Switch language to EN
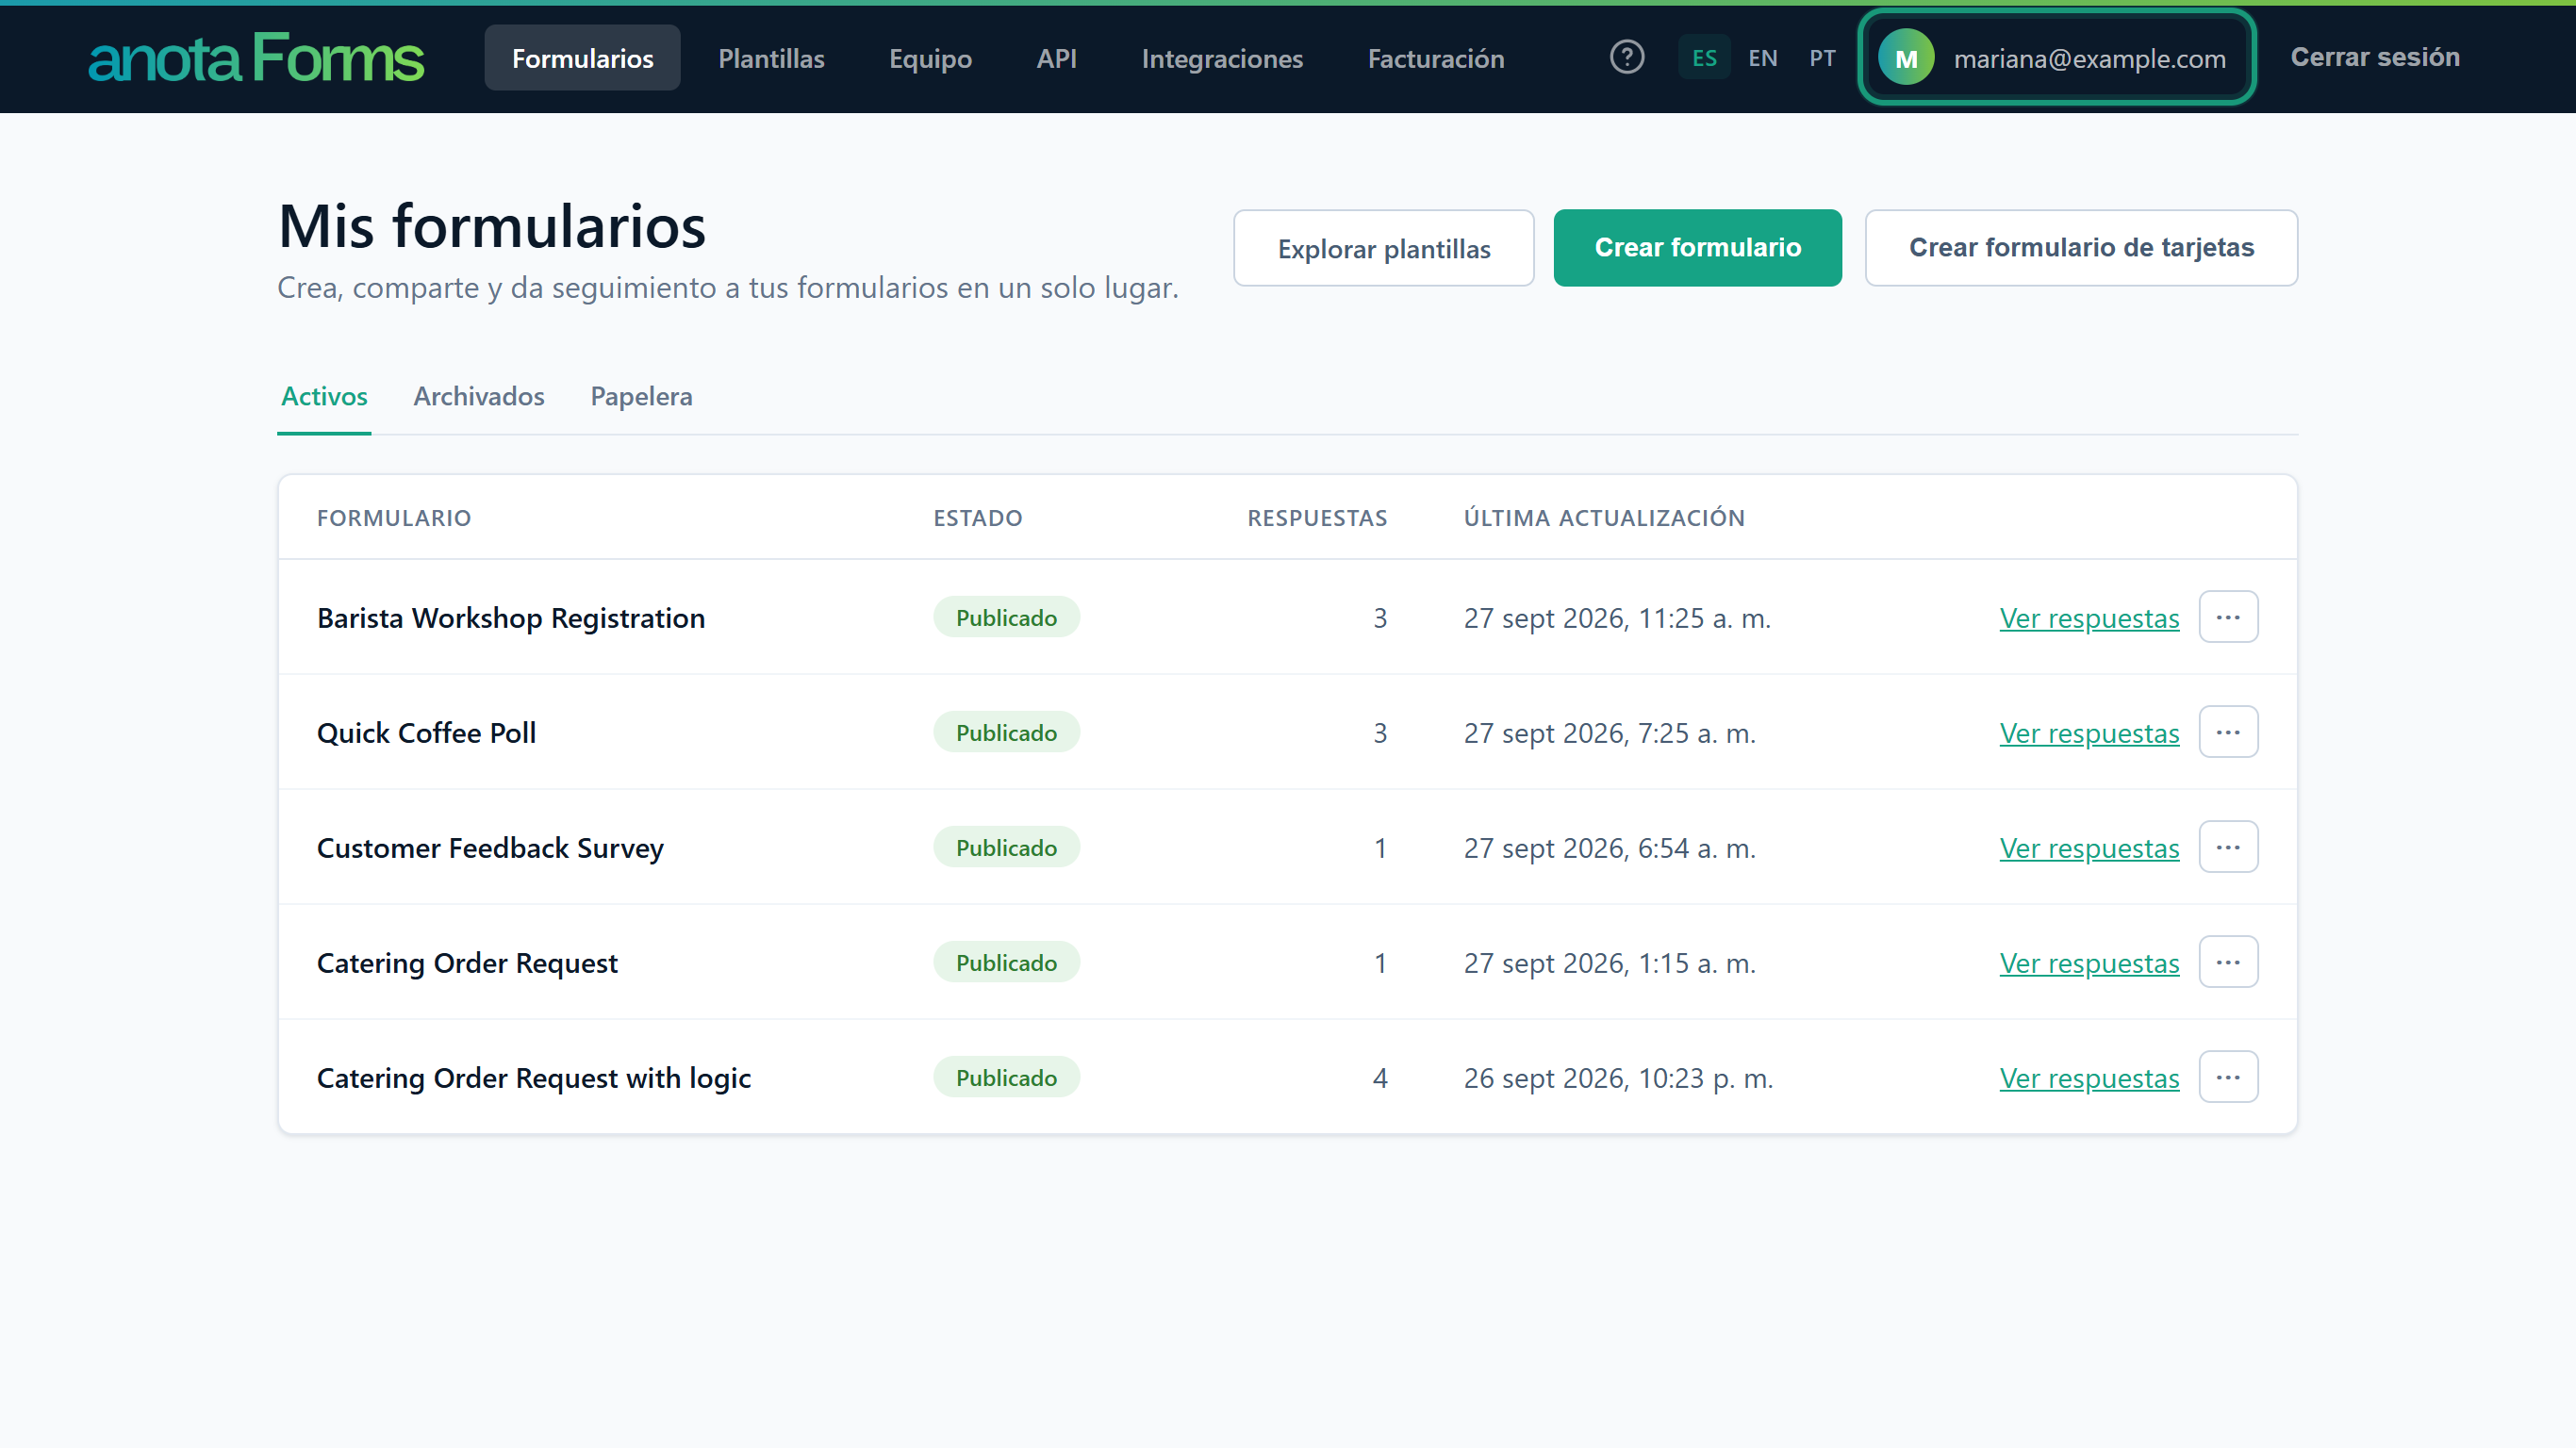The height and width of the screenshot is (1448, 2576). tap(1763, 58)
